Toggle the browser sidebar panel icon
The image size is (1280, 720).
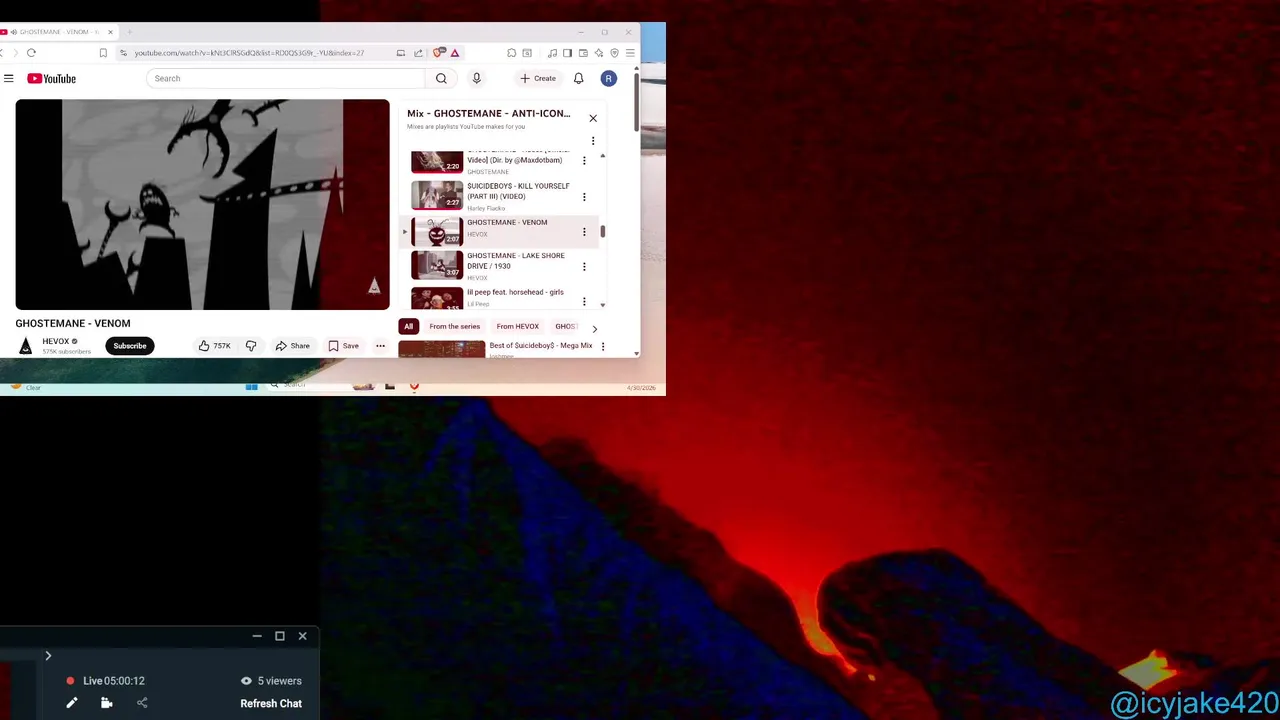click(x=567, y=53)
